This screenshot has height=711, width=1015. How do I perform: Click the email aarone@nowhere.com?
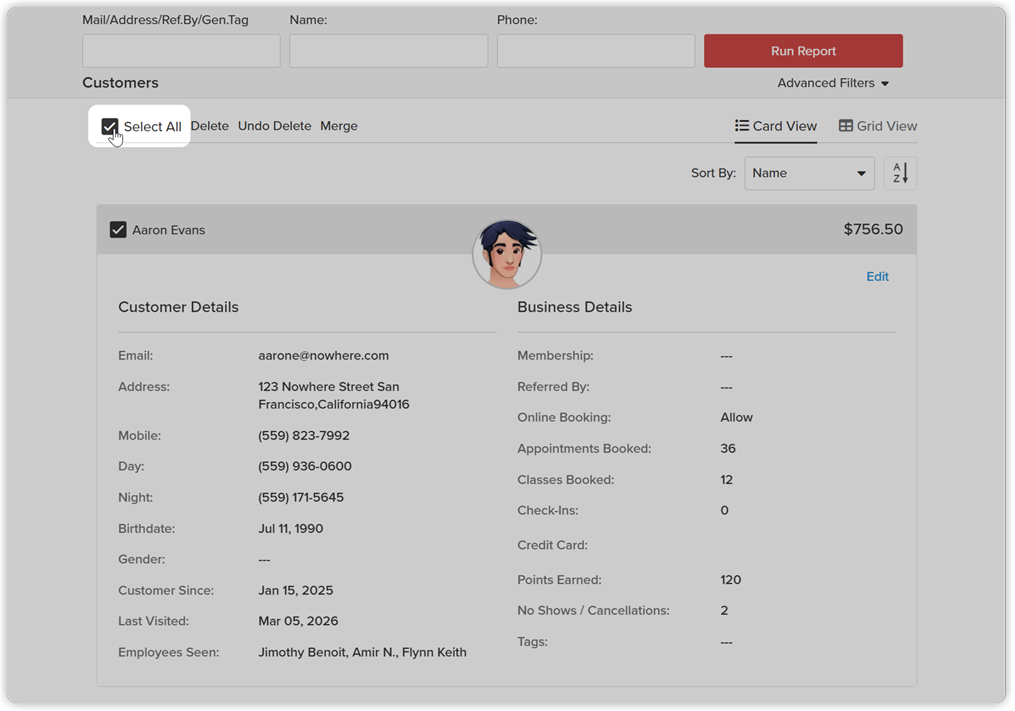coord(324,356)
